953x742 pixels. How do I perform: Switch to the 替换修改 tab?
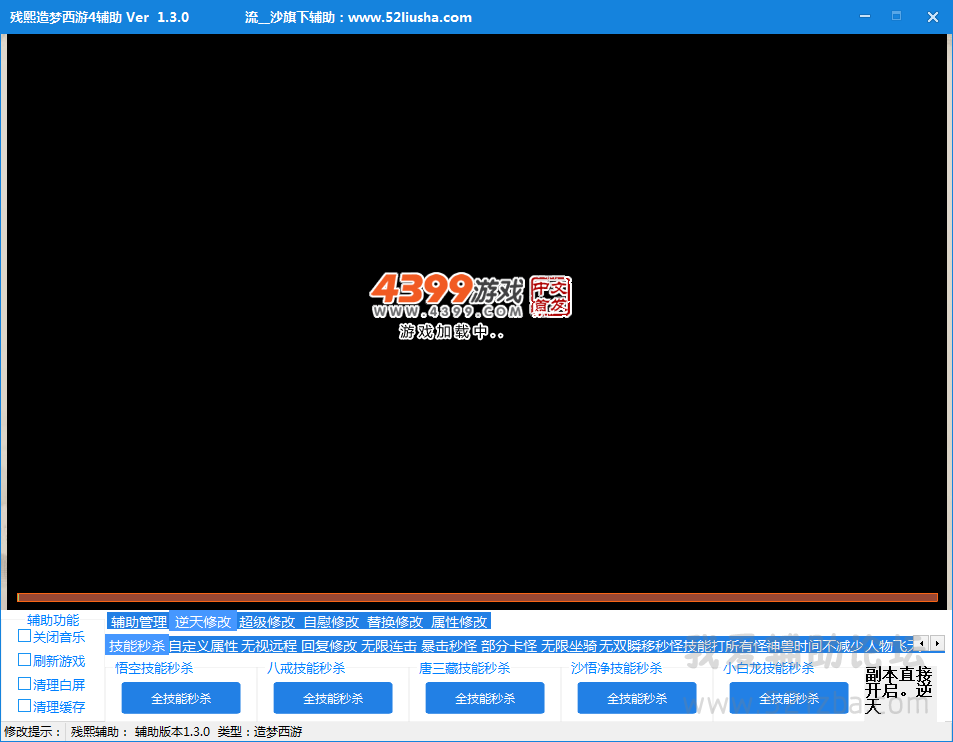395,622
